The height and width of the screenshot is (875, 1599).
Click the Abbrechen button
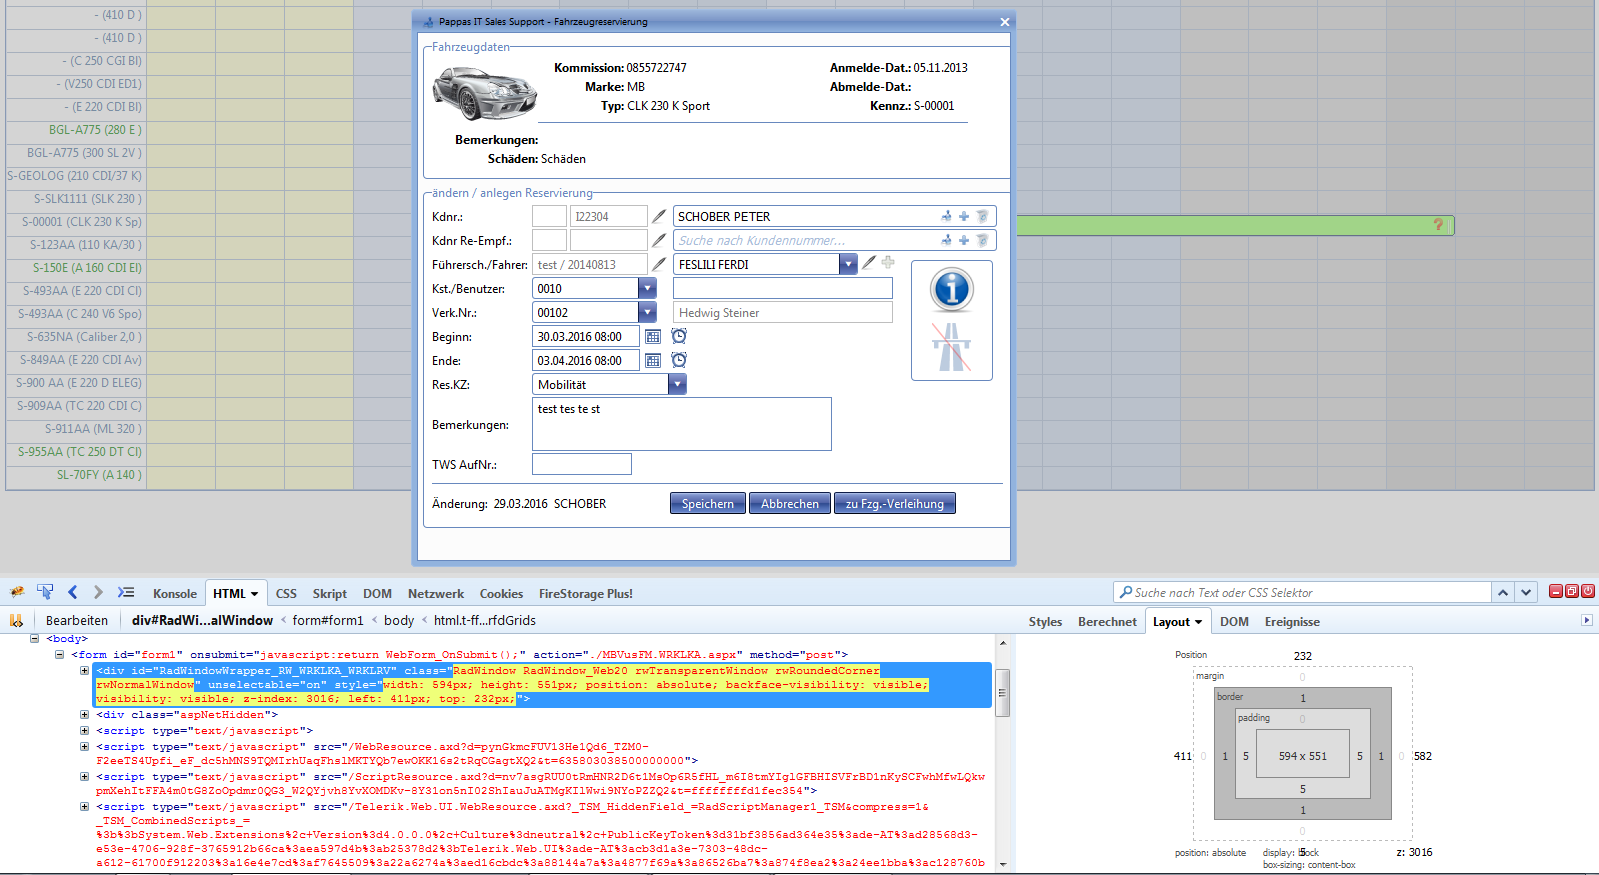pyautogui.click(x=790, y=503)
